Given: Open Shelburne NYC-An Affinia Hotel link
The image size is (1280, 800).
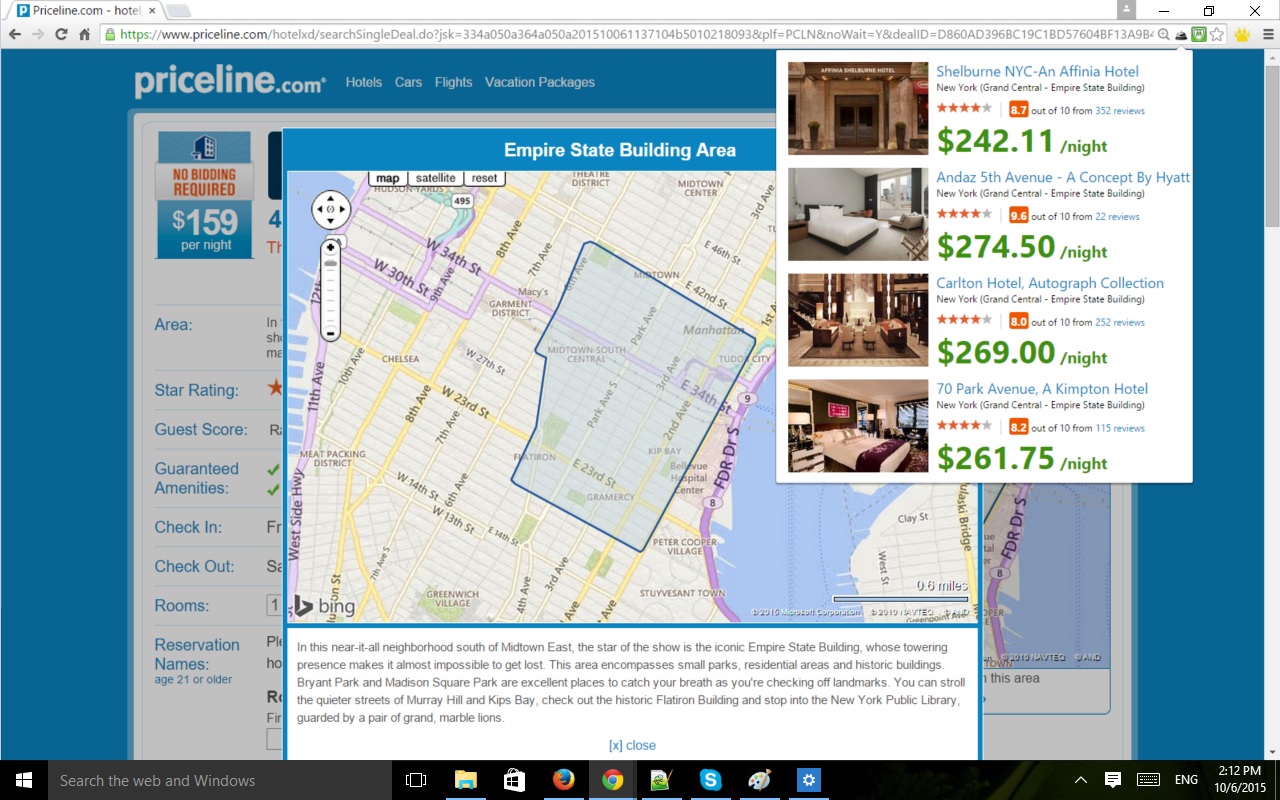Looking at the screenshot, I should click(x=1037, y=71).
